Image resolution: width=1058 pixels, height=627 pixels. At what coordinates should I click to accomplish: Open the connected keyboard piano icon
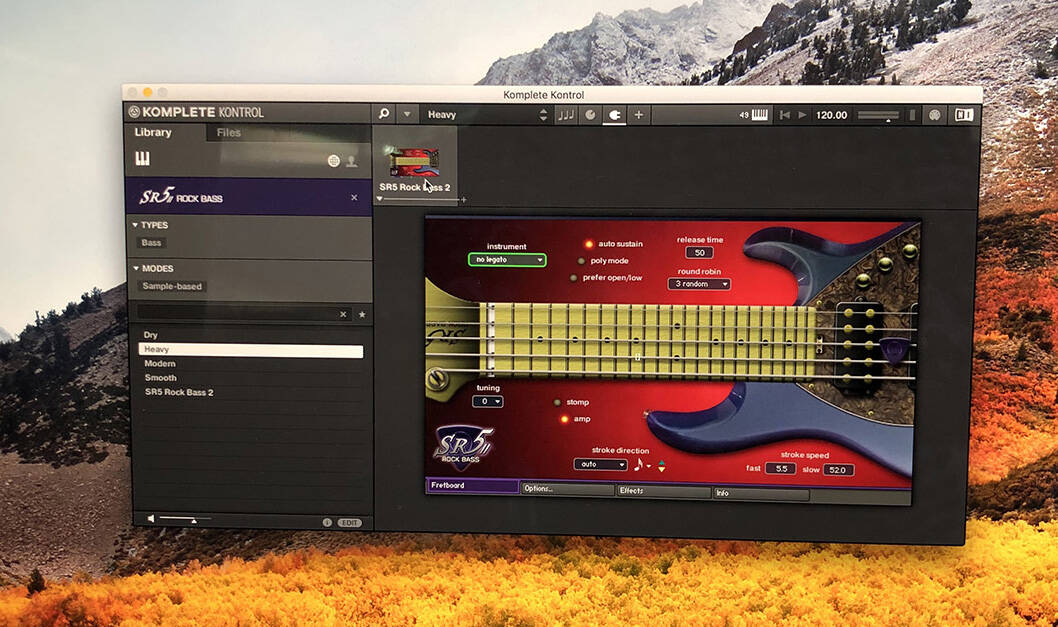[759, 115]
